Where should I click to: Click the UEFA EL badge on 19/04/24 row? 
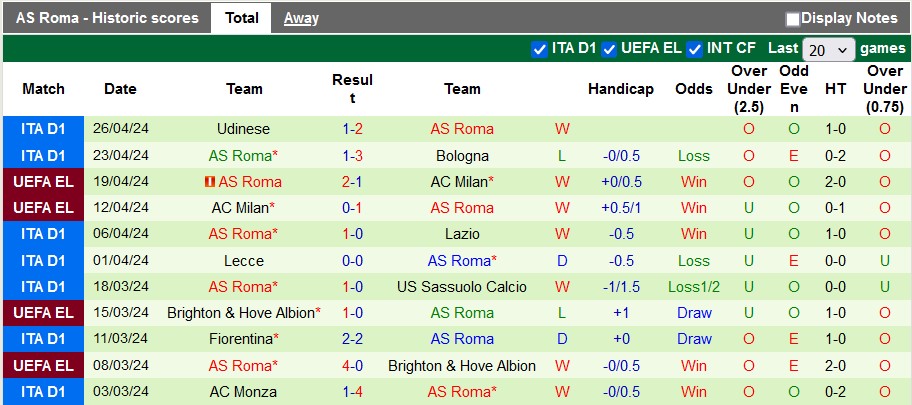tap(43, 182)
